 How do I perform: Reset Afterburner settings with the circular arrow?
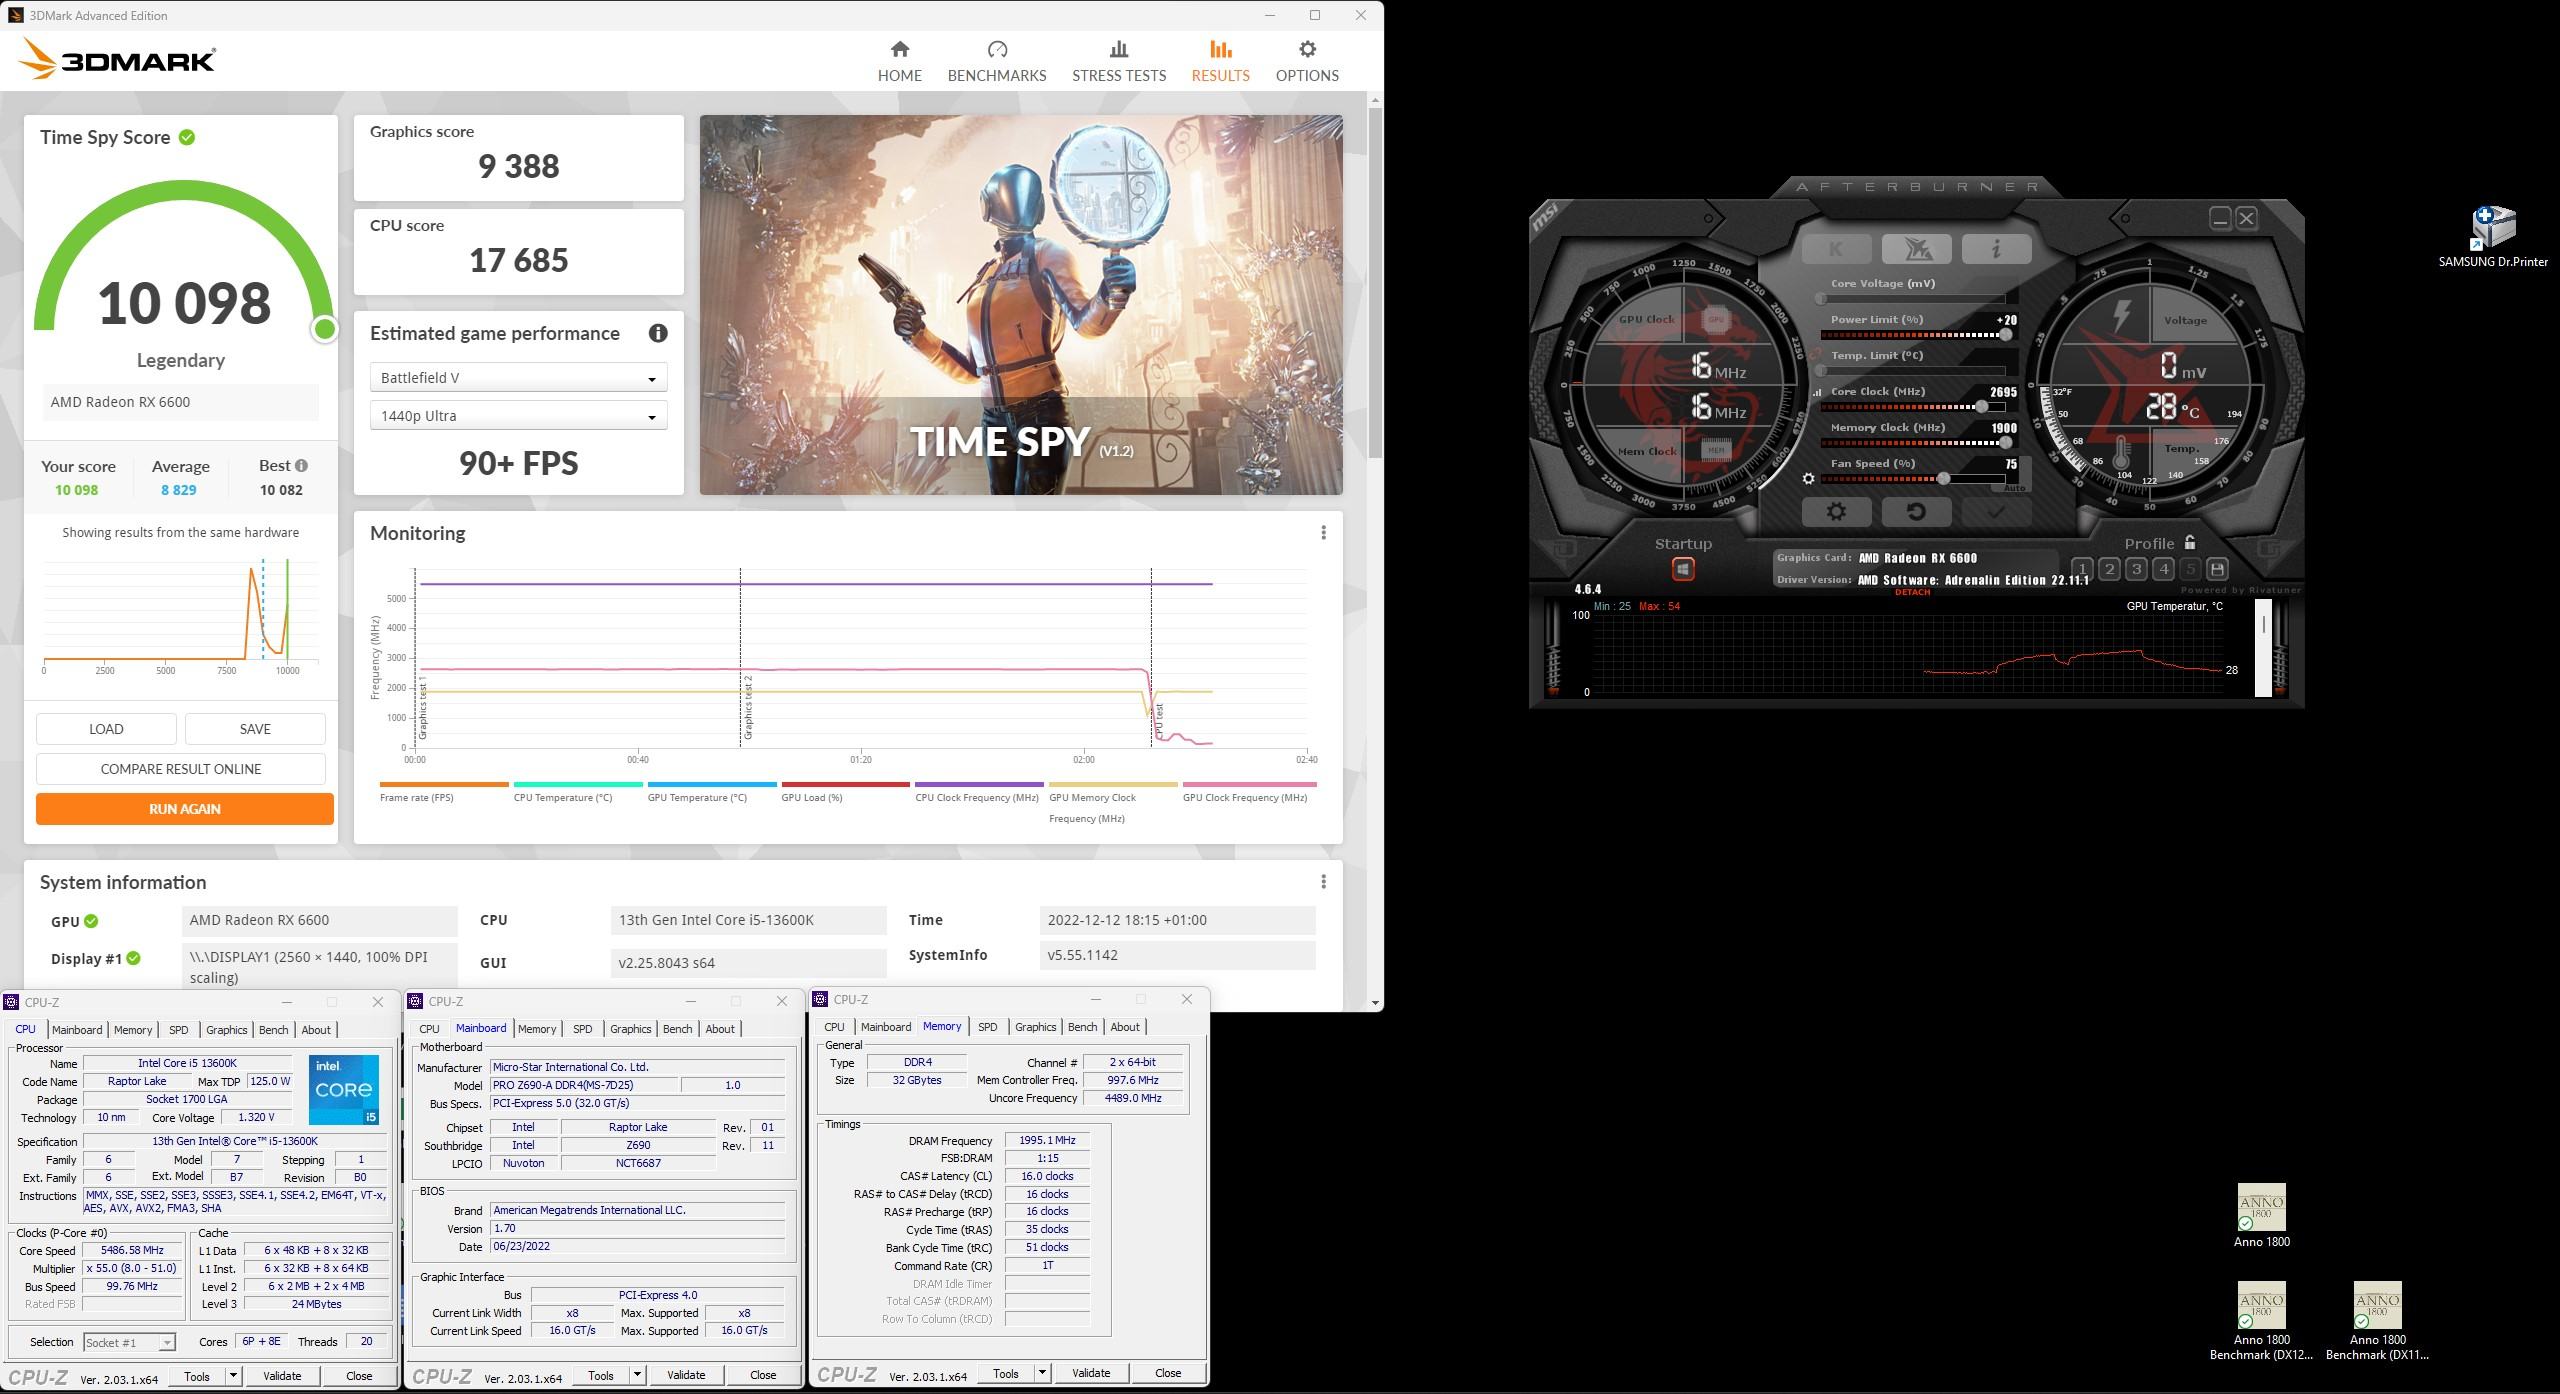tap(1916, 512)
